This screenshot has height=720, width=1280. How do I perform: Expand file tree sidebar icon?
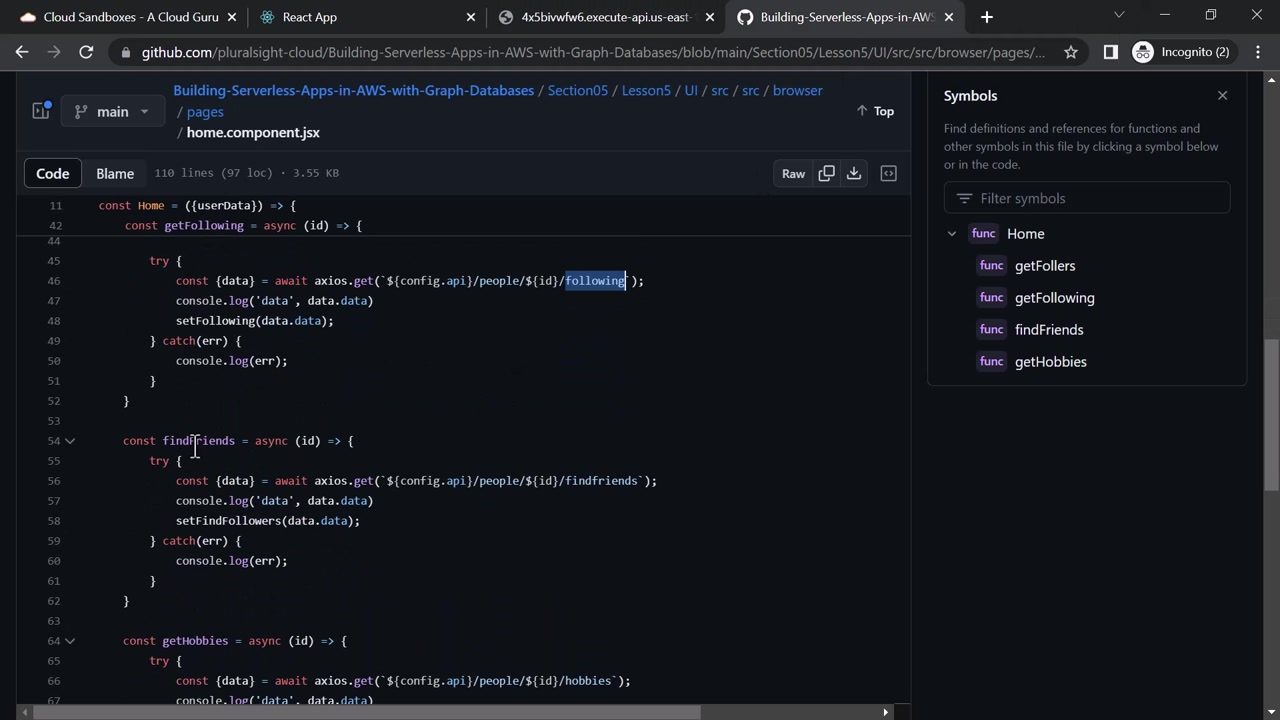(x=41, y=111)
